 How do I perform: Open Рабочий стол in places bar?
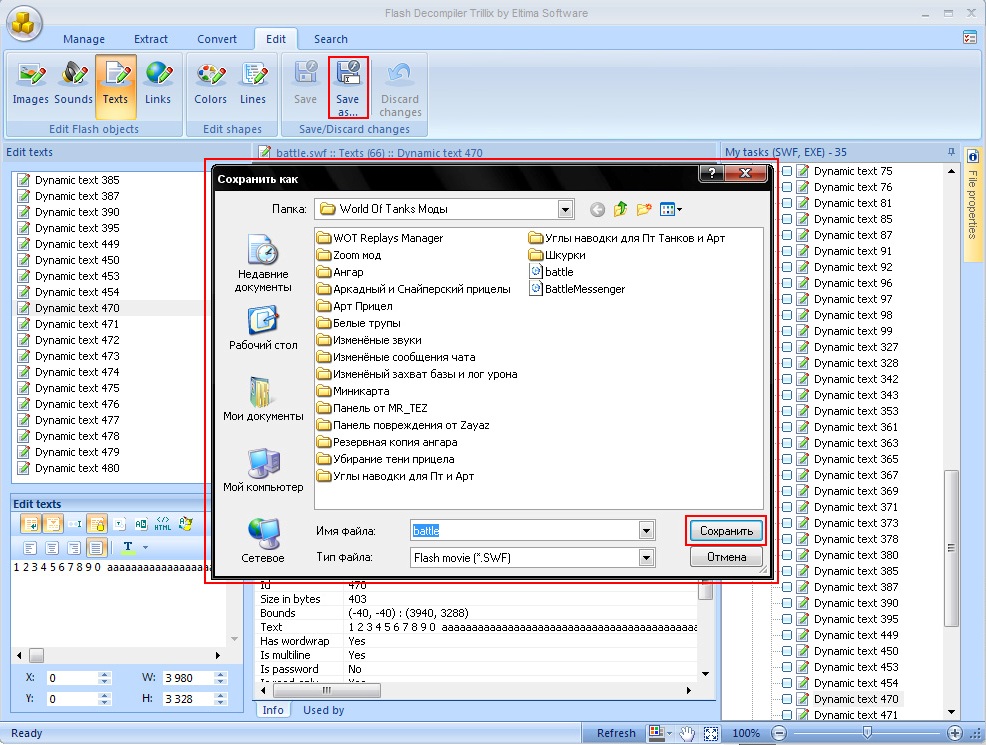tap(263, 328)
